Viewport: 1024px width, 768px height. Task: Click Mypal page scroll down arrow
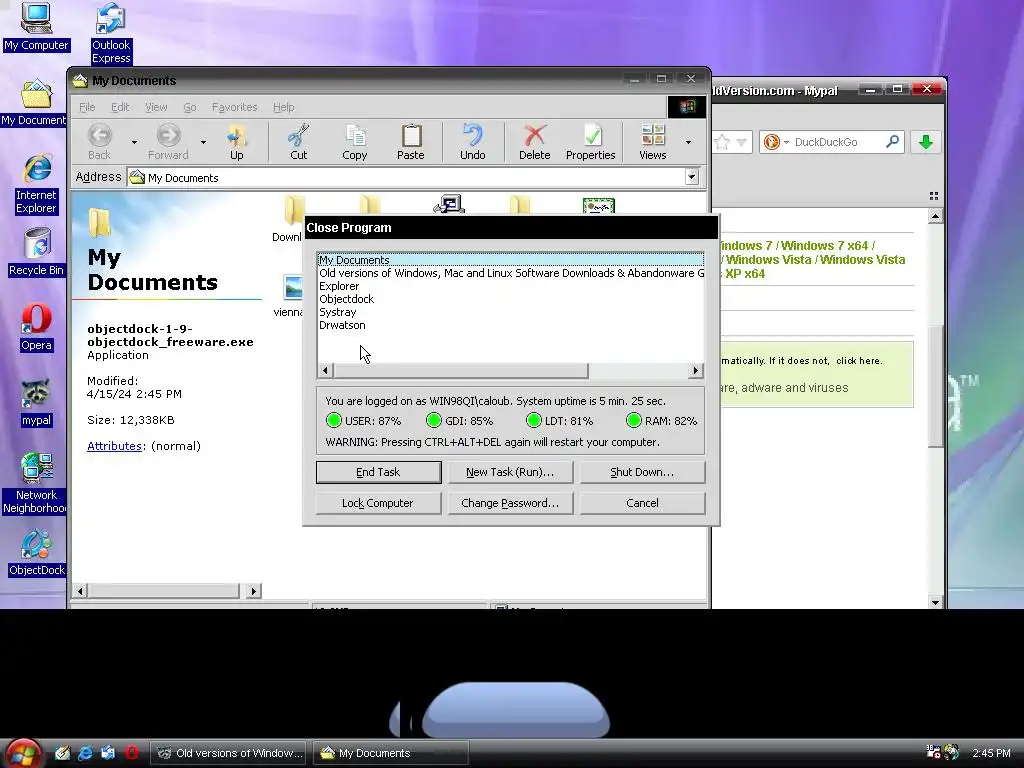935,602
